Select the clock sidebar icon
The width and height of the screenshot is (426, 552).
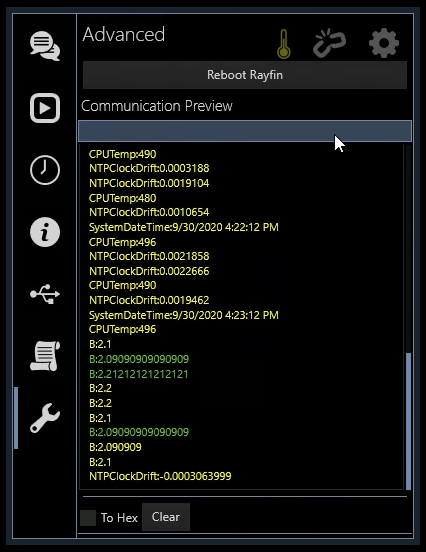pos(45,170)
